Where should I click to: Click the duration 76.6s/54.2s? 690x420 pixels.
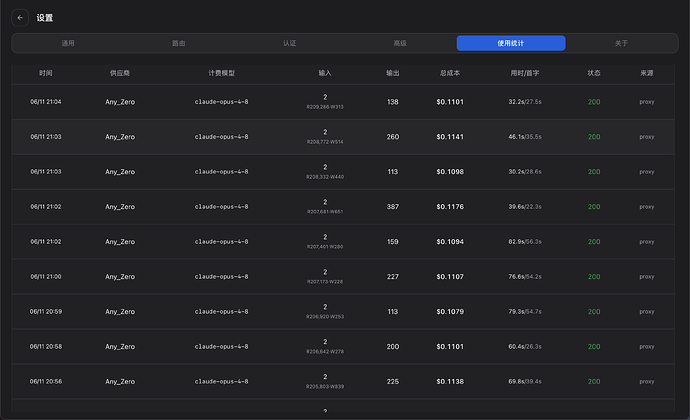525,276
